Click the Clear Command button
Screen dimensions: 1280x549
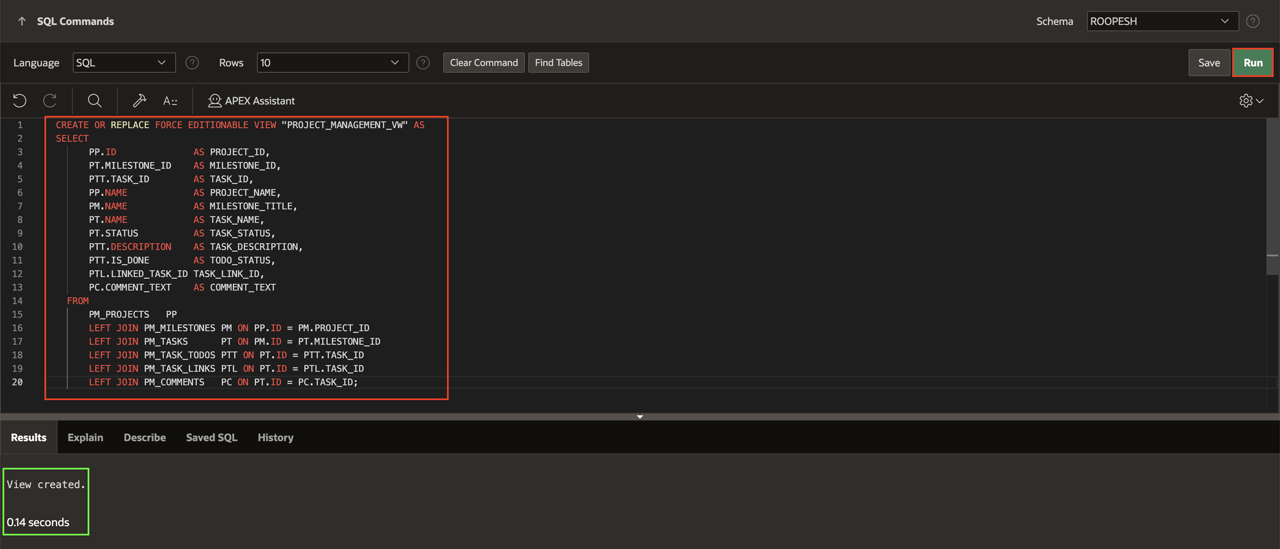click(x=484, y=63)
